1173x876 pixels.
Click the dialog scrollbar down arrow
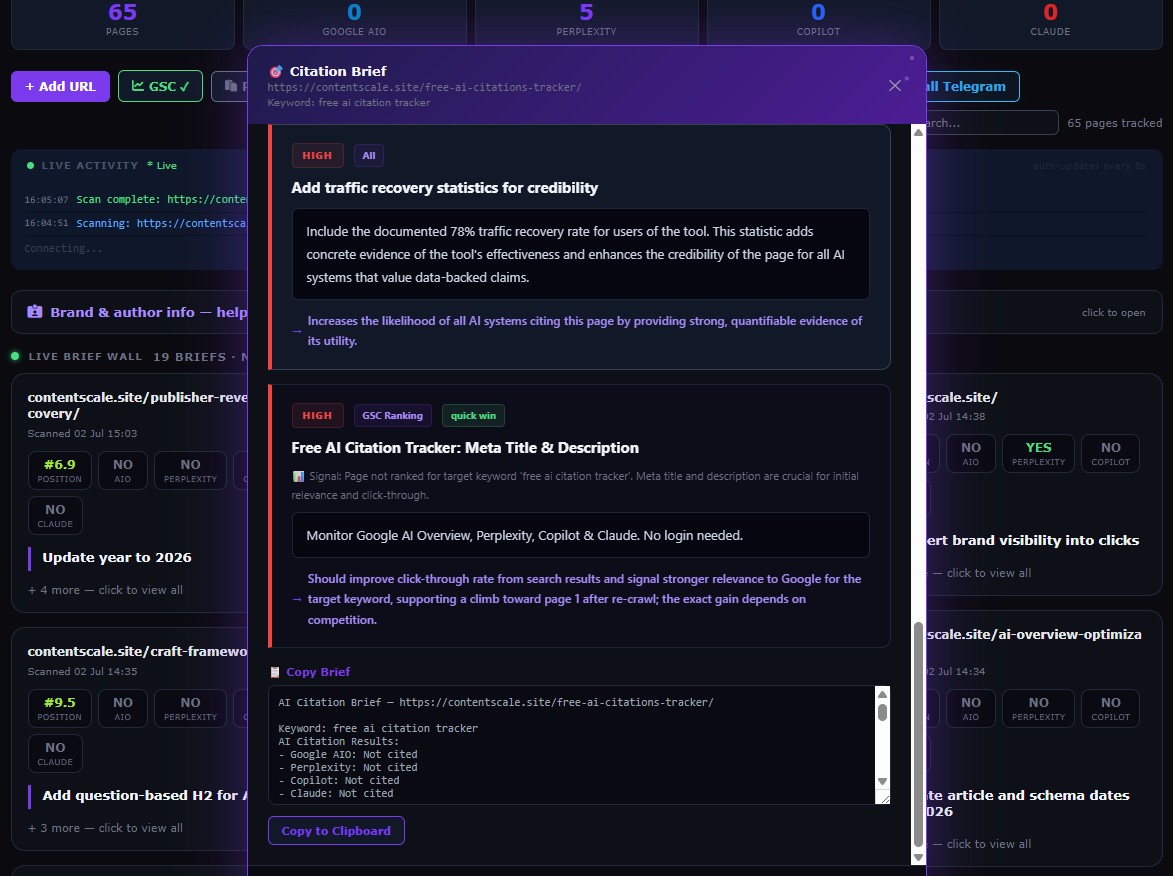[x=918, y=858]
